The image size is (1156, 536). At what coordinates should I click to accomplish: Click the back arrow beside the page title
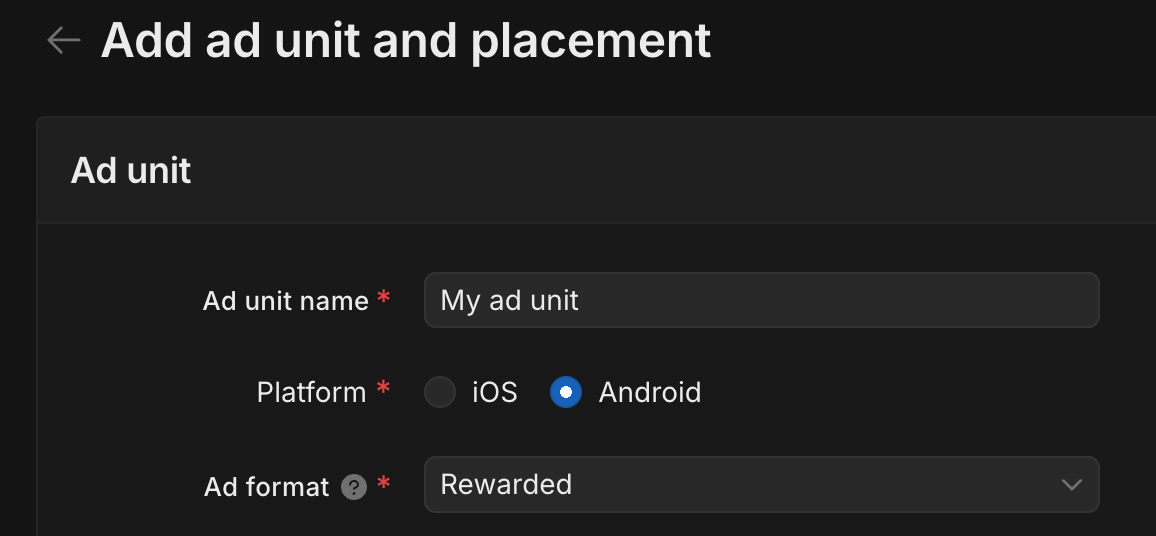tap(64, 40)
